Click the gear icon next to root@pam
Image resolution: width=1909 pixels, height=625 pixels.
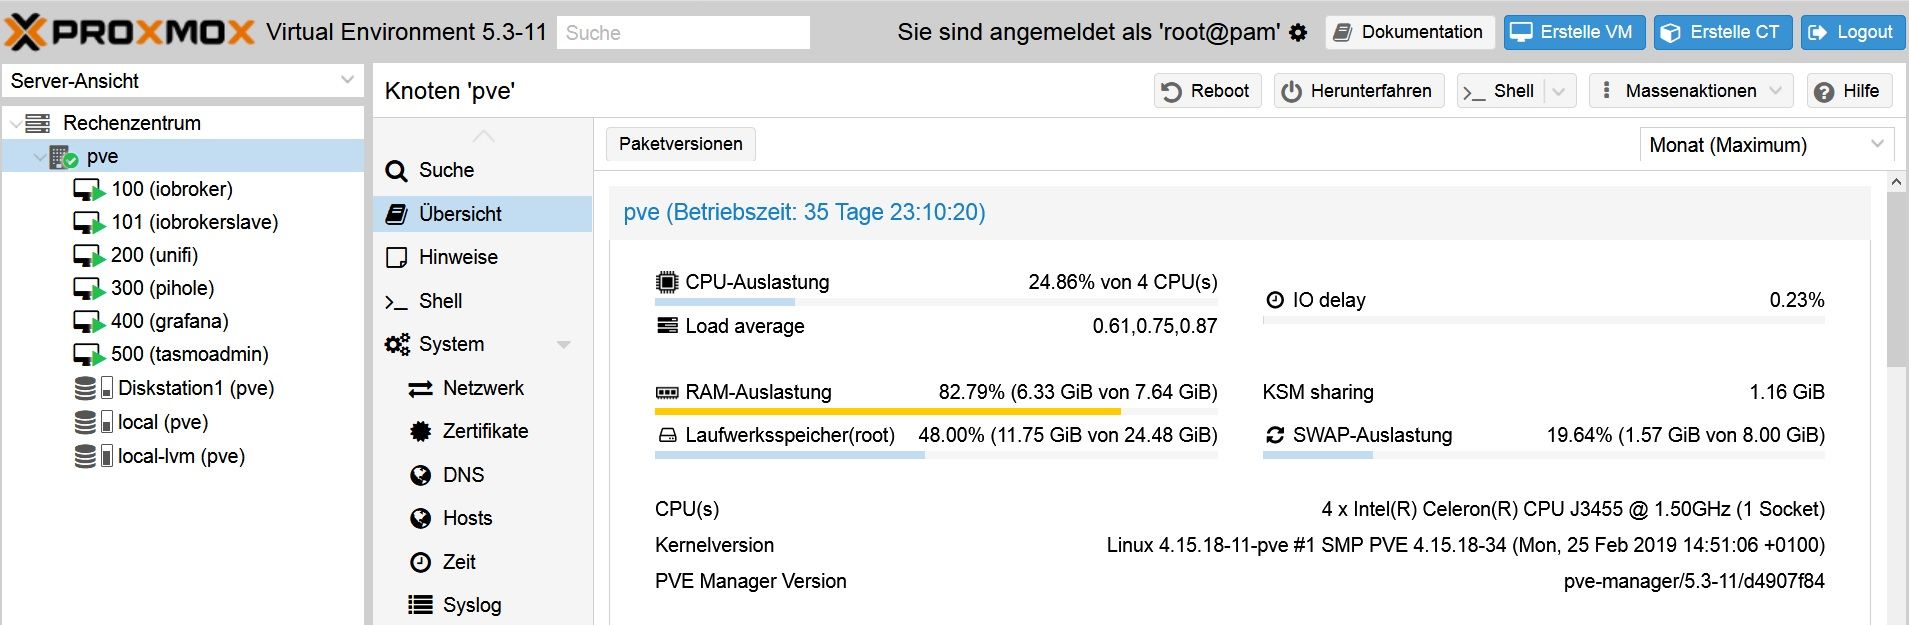pyautogui.click(x=1298, y=33)
